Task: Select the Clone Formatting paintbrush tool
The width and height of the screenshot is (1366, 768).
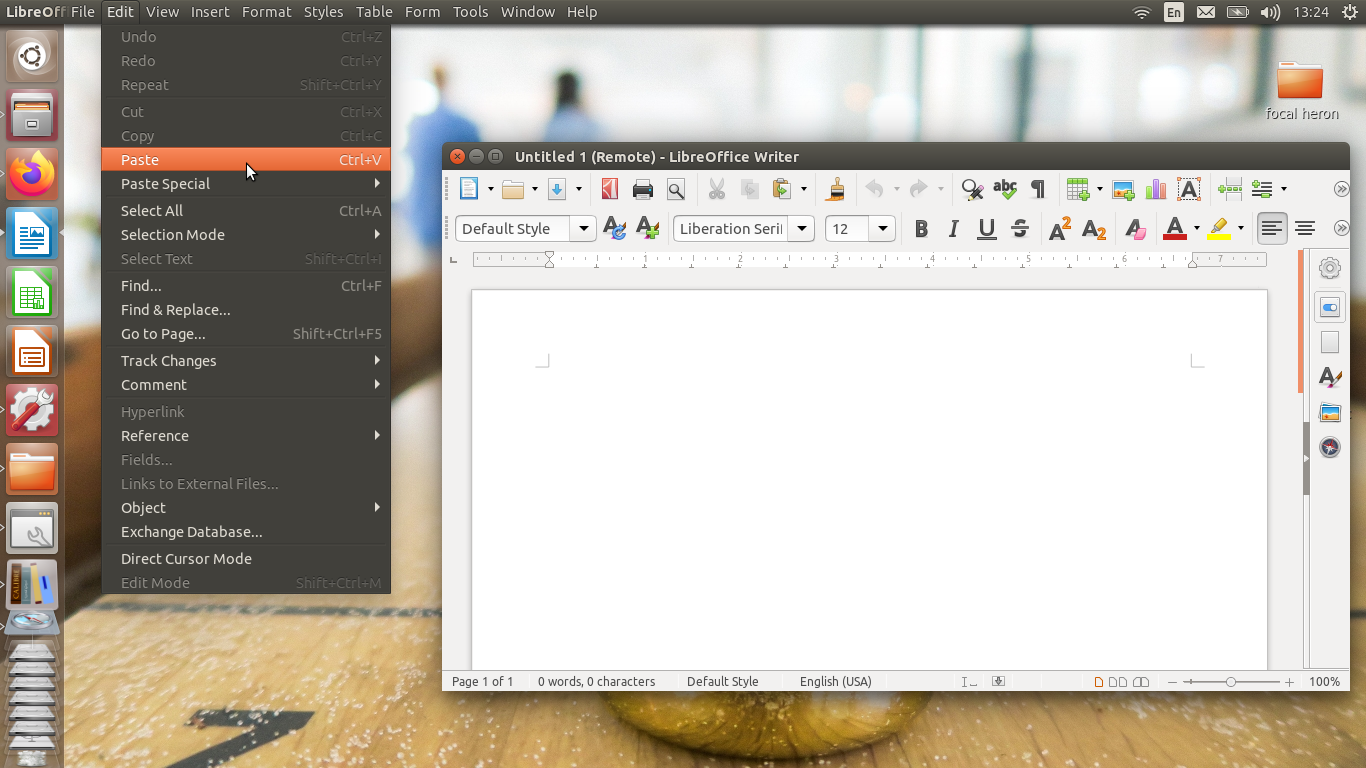Action: [x=835, y=189]
